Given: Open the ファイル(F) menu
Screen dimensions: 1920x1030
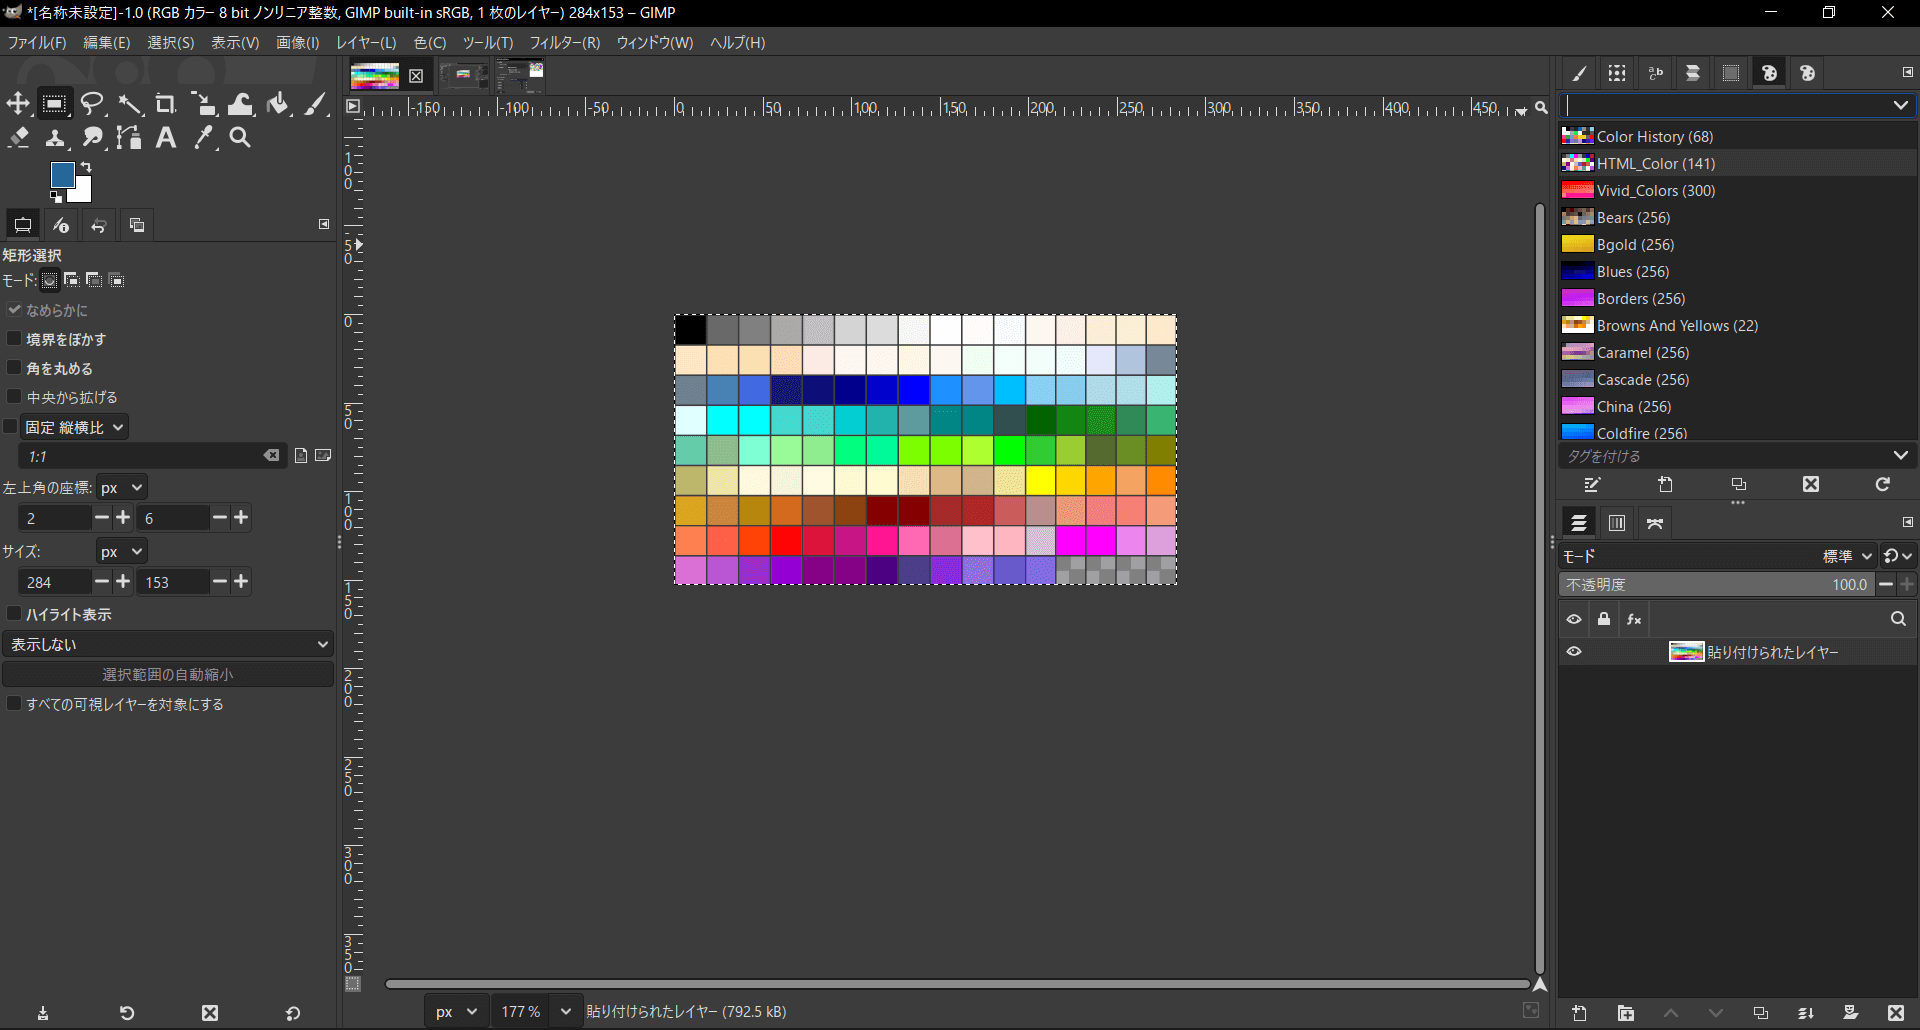Looking at the screenshot, I should [37, 42].
